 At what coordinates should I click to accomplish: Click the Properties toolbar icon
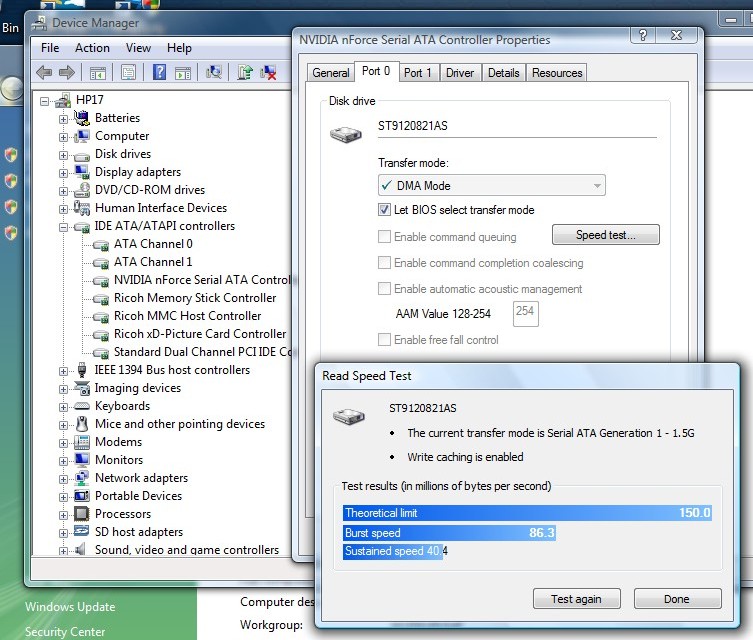tap(128, 72)
